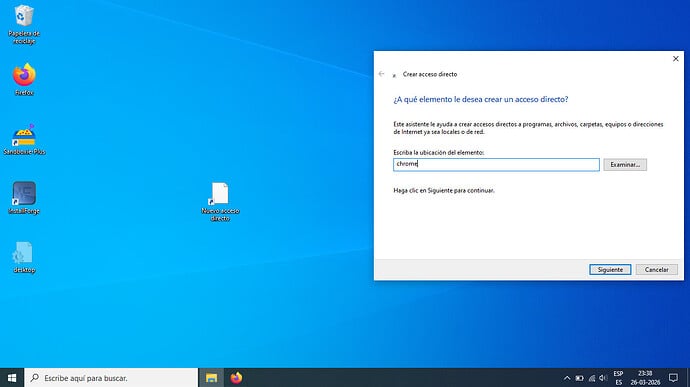
Task: Click the 'Escriba la ubicación del elemento:' label
Action: pyautogui.click(x=438, y=152)
